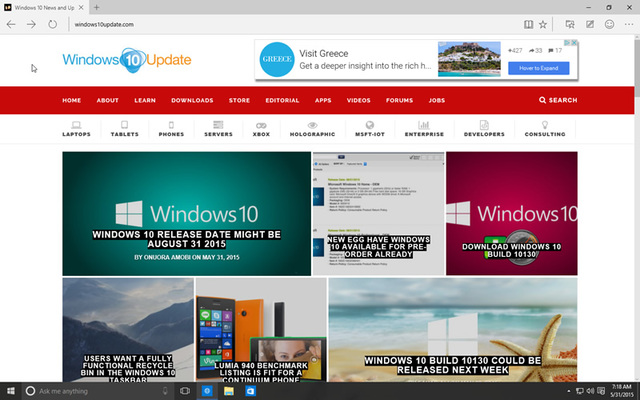Viewport: 640px width, 400px height.
Task: Show hidden tray icons arrow
Action: click(569, 391)
